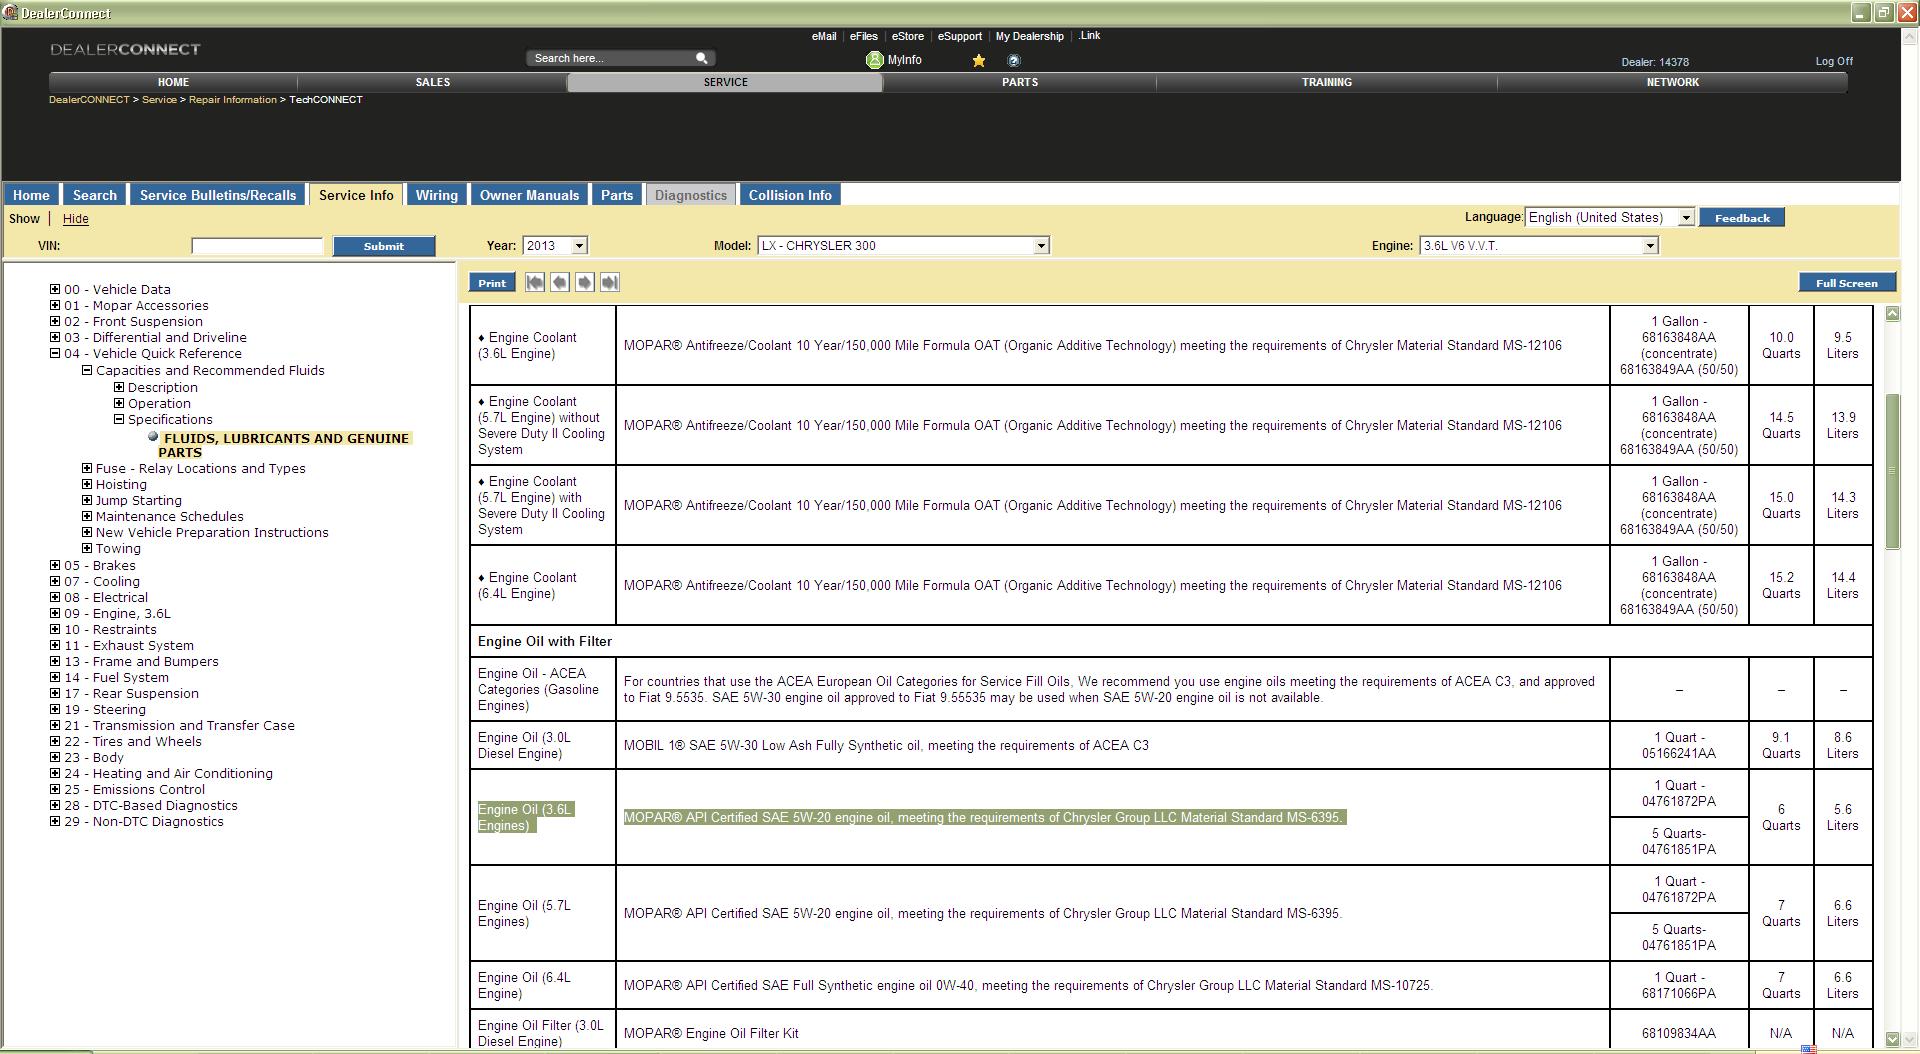Collapse 04 - Vehicle Quick Reference node
1920x1054 pixels.
point(55,353)
